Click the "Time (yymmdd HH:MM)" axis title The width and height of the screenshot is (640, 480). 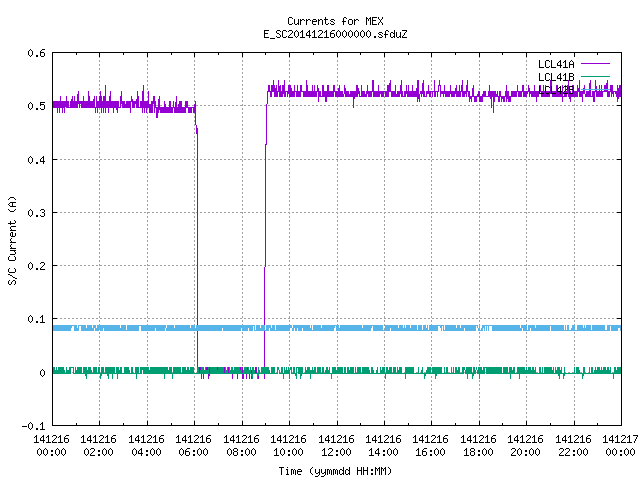click(x=335, y=471)
